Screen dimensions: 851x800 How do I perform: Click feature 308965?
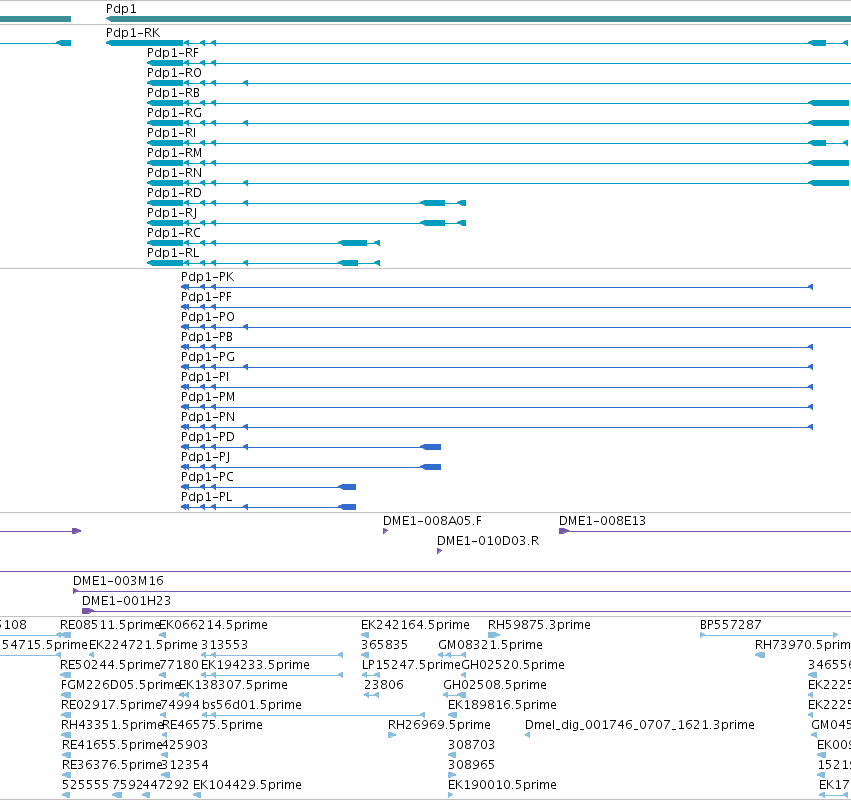472,766
